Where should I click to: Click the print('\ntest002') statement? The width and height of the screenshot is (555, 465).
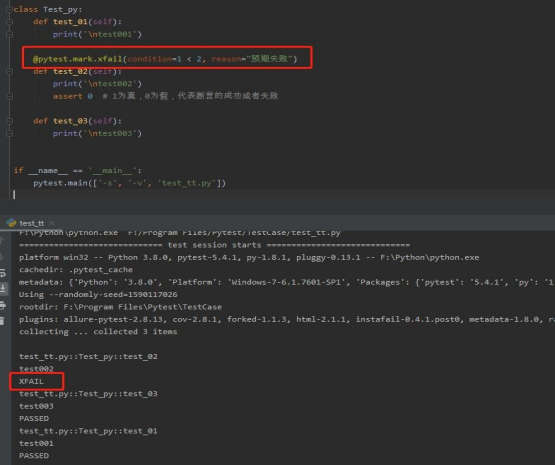[x=97, y=84]
